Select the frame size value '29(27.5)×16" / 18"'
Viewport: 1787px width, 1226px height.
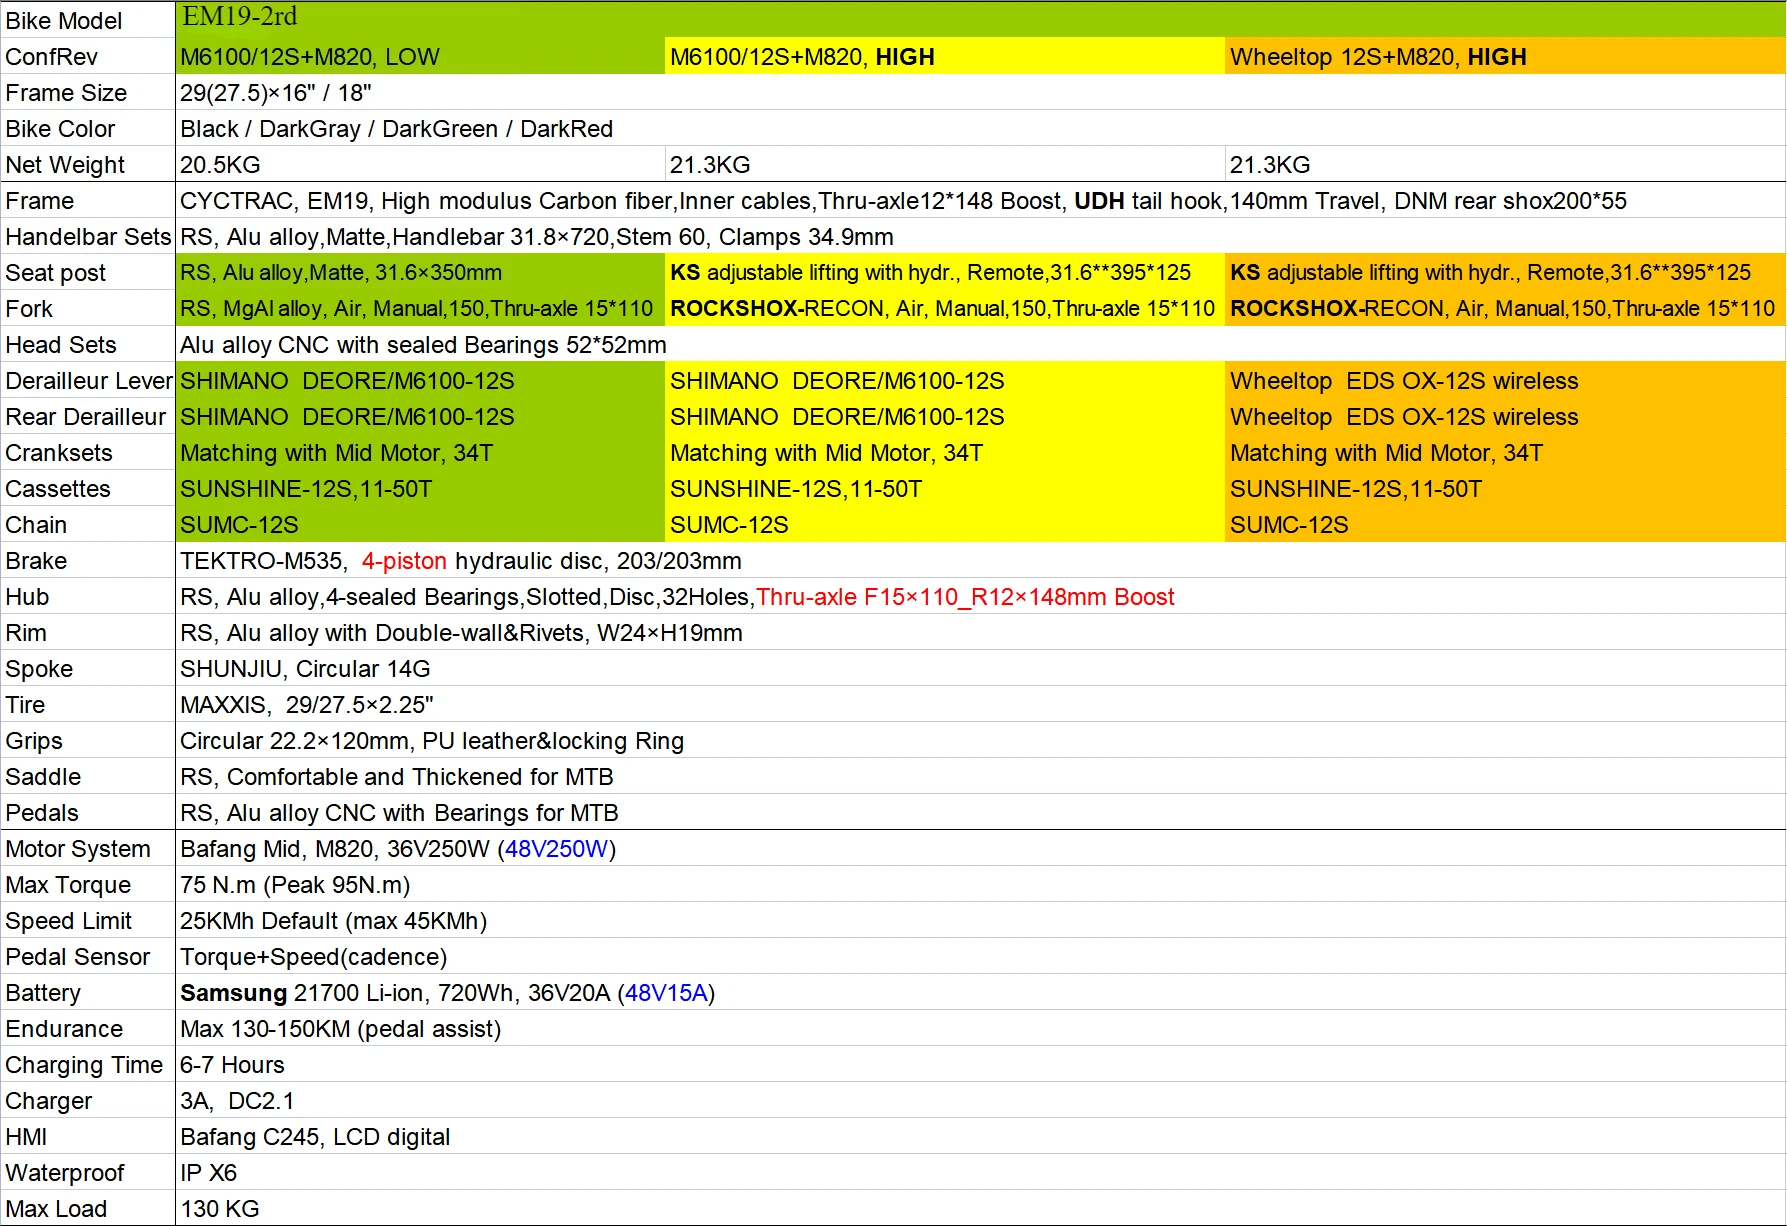click(276, 93)
